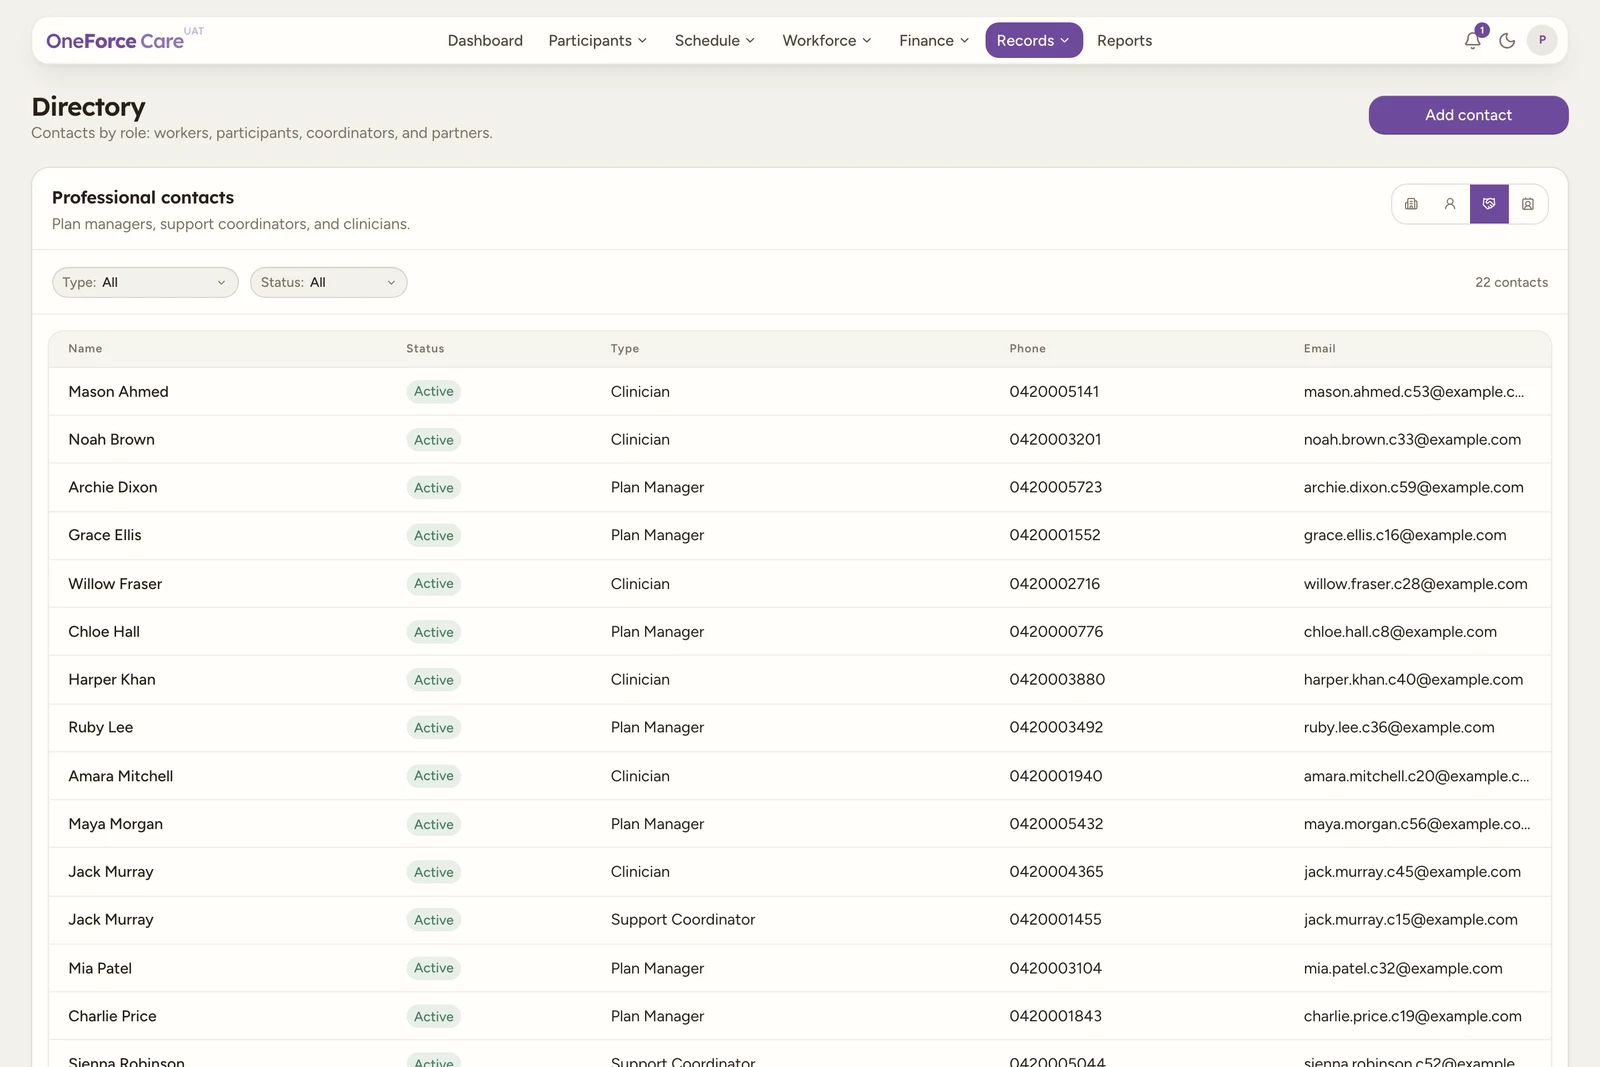Select the Ruby Lee row name
1600x1067 pixels.
click(100, 728)
